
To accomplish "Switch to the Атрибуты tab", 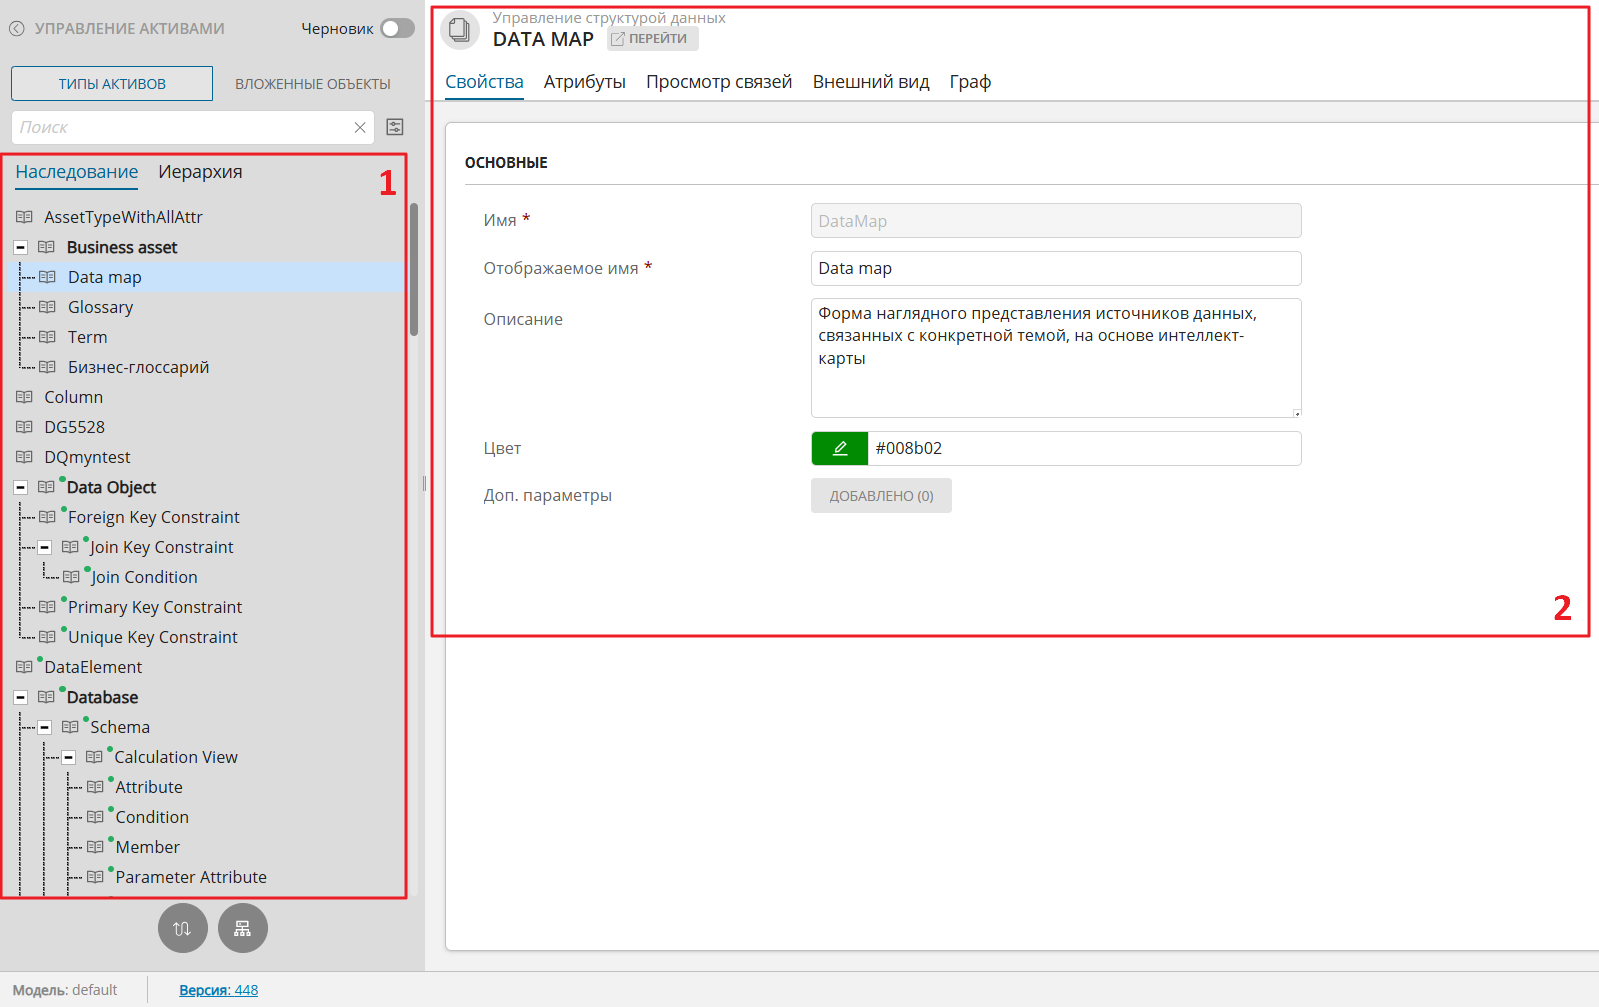I will [584, 82].
